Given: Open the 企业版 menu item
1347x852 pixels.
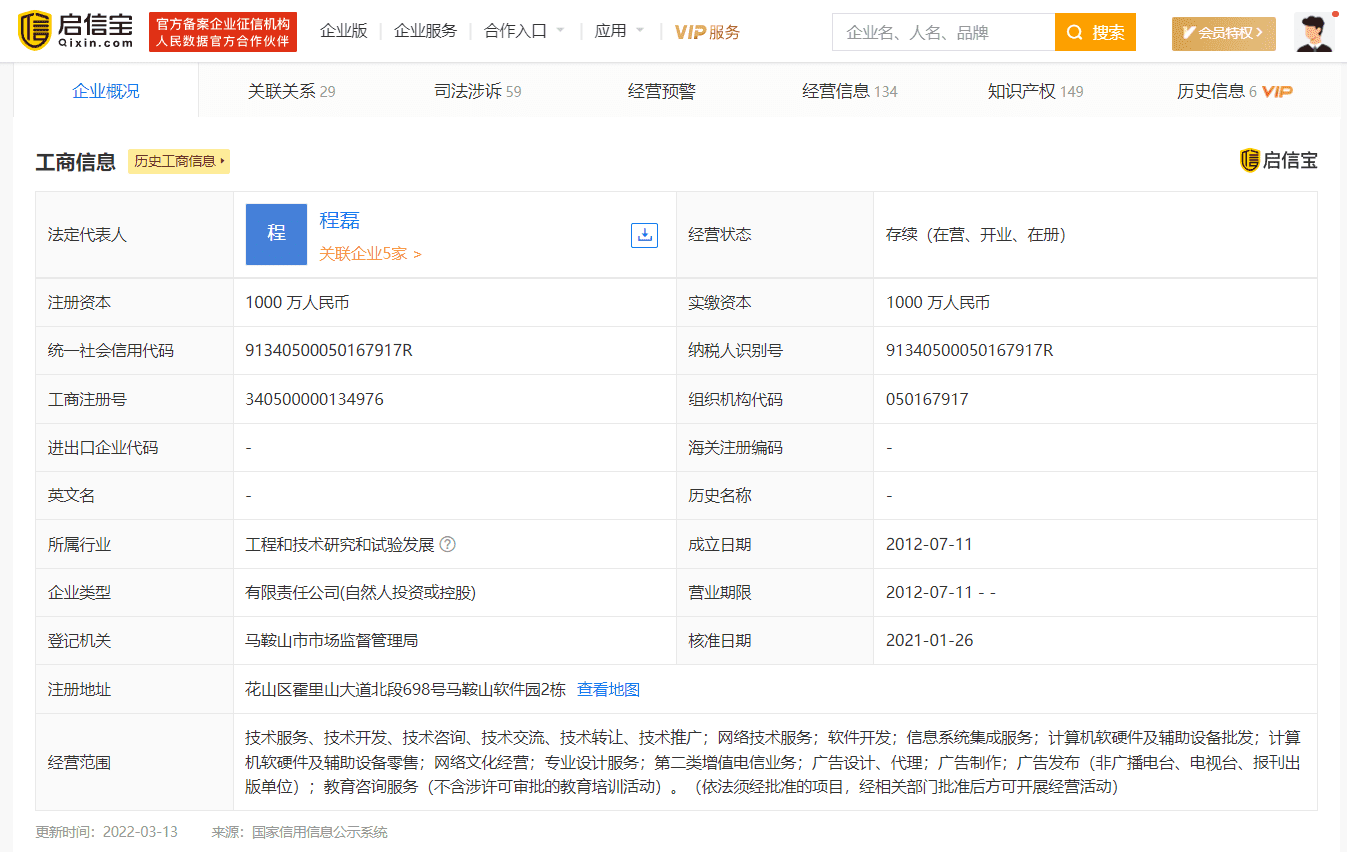Looking at the screenshot, I should (344, 31).
